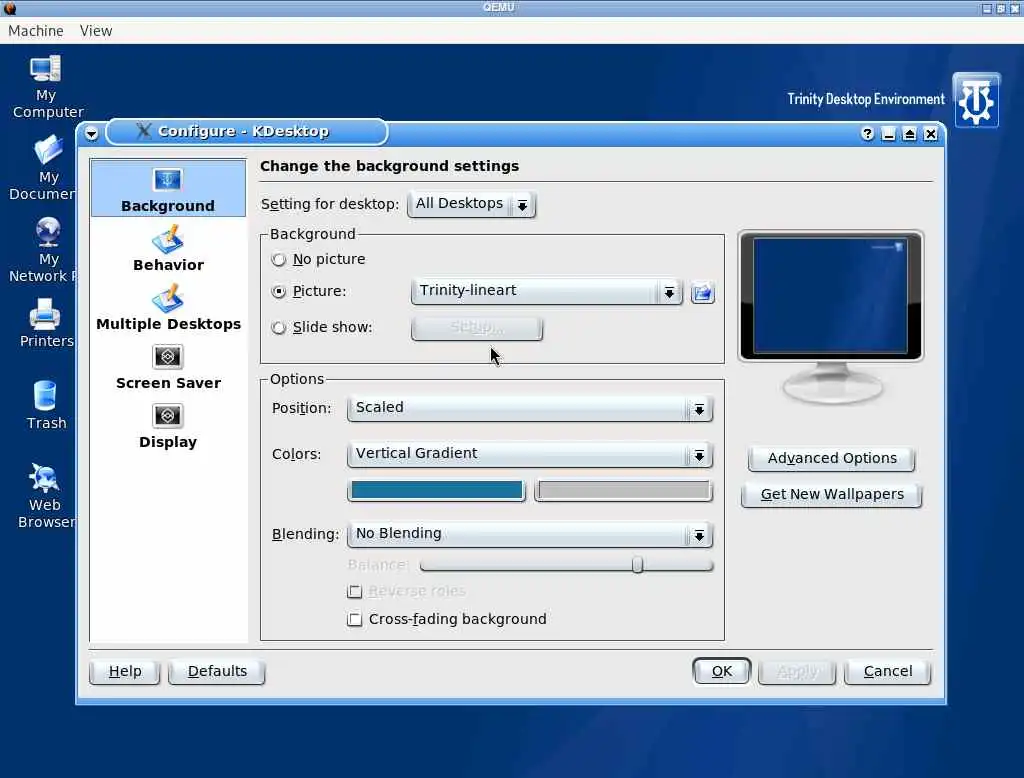Click the browse picture file icon button
Image resolution: width=1024 pixels, height=778 pixels.
pyautogui.click(x=703, y=292)
